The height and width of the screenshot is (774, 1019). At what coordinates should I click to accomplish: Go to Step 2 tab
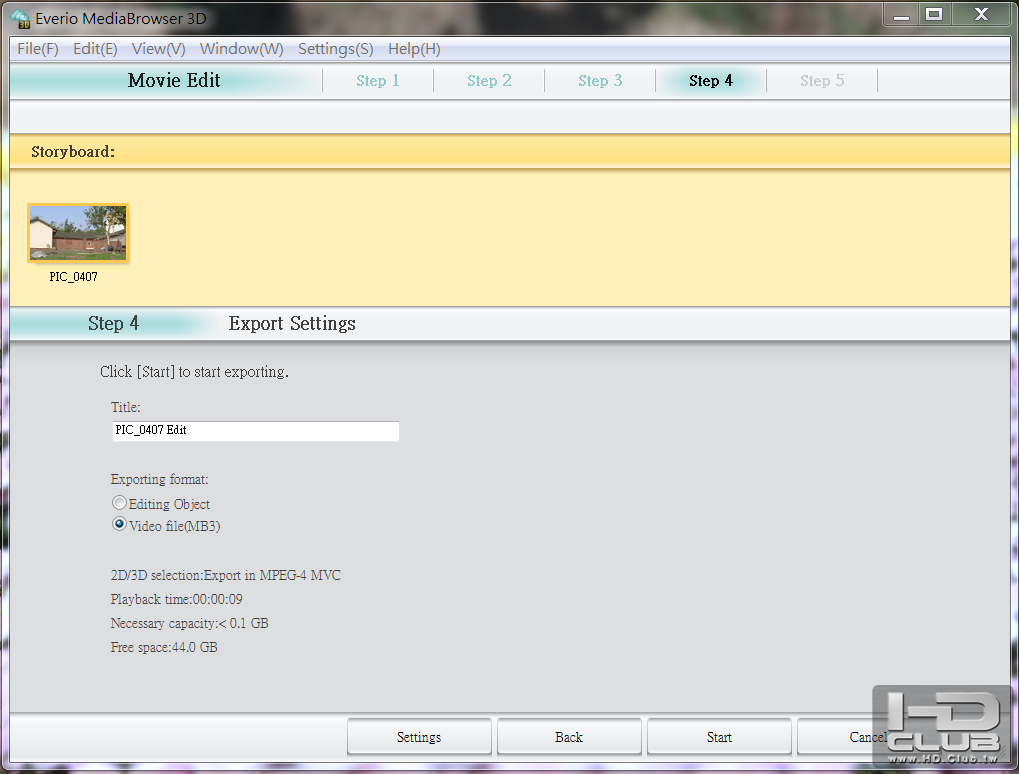click(489, 81)
